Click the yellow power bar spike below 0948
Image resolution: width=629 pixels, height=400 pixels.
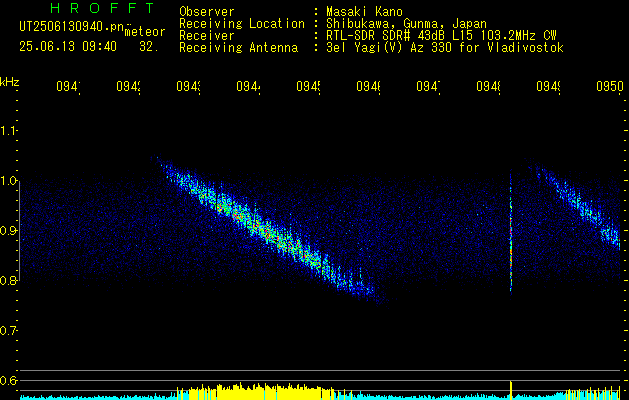511,389
